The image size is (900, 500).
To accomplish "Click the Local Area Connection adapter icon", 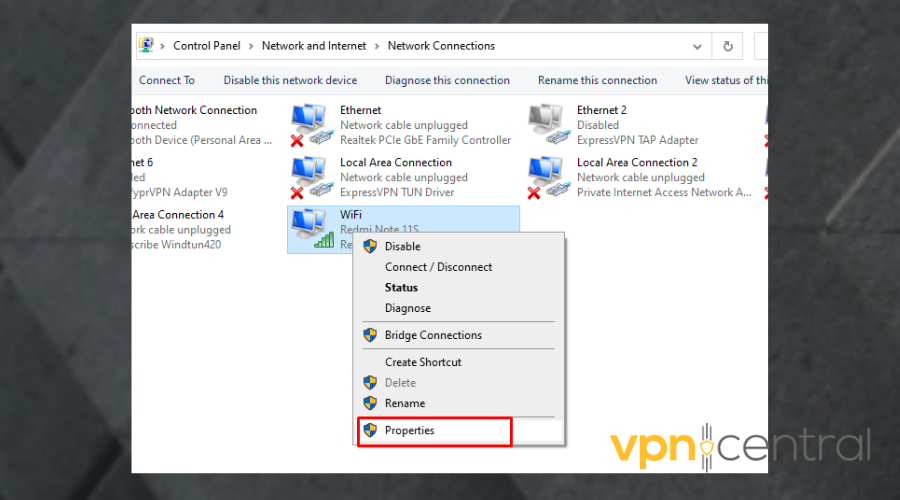I will coord(311,177).
